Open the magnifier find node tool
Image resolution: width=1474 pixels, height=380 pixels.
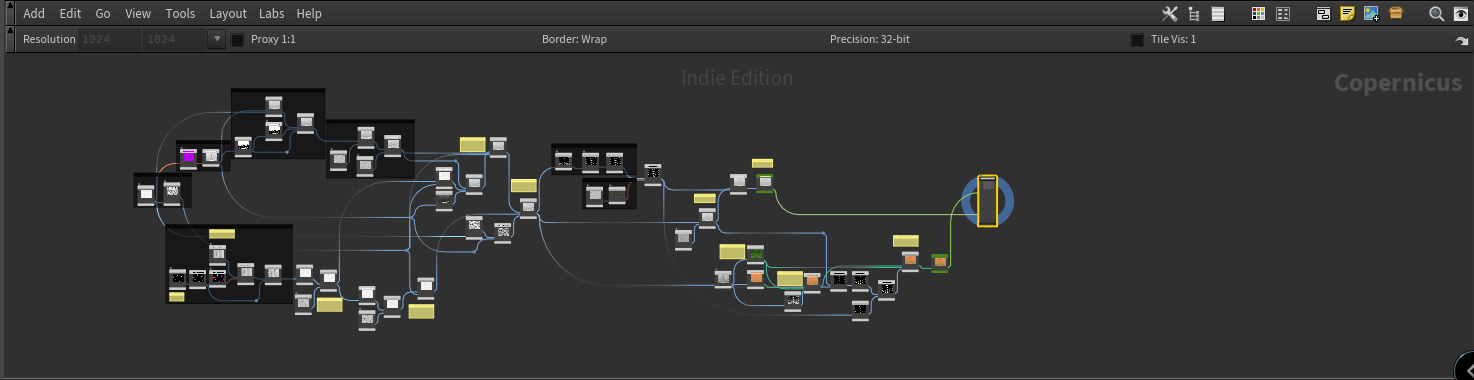coord(1436,14)
